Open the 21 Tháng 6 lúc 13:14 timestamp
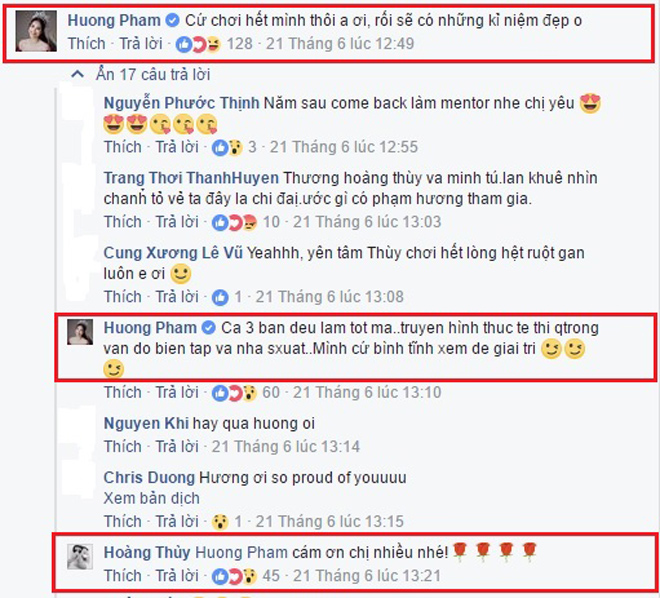The width and height of the screenshot is (660, 598). click(x=286, y=447)
